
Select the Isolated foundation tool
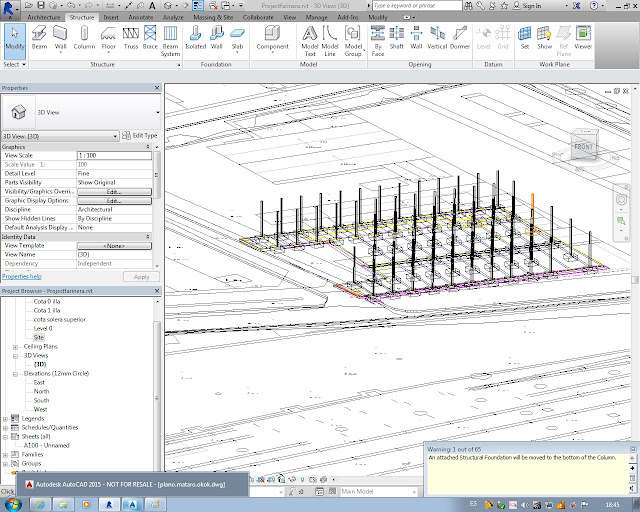point(194,36)
